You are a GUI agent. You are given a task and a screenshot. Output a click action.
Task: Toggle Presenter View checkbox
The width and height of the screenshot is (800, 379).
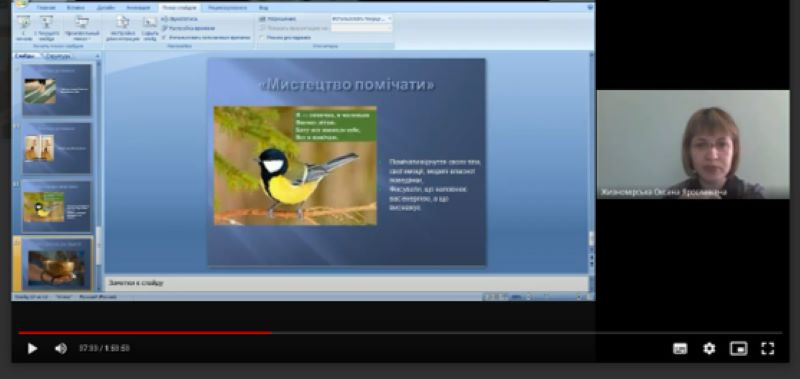[263, 37]
